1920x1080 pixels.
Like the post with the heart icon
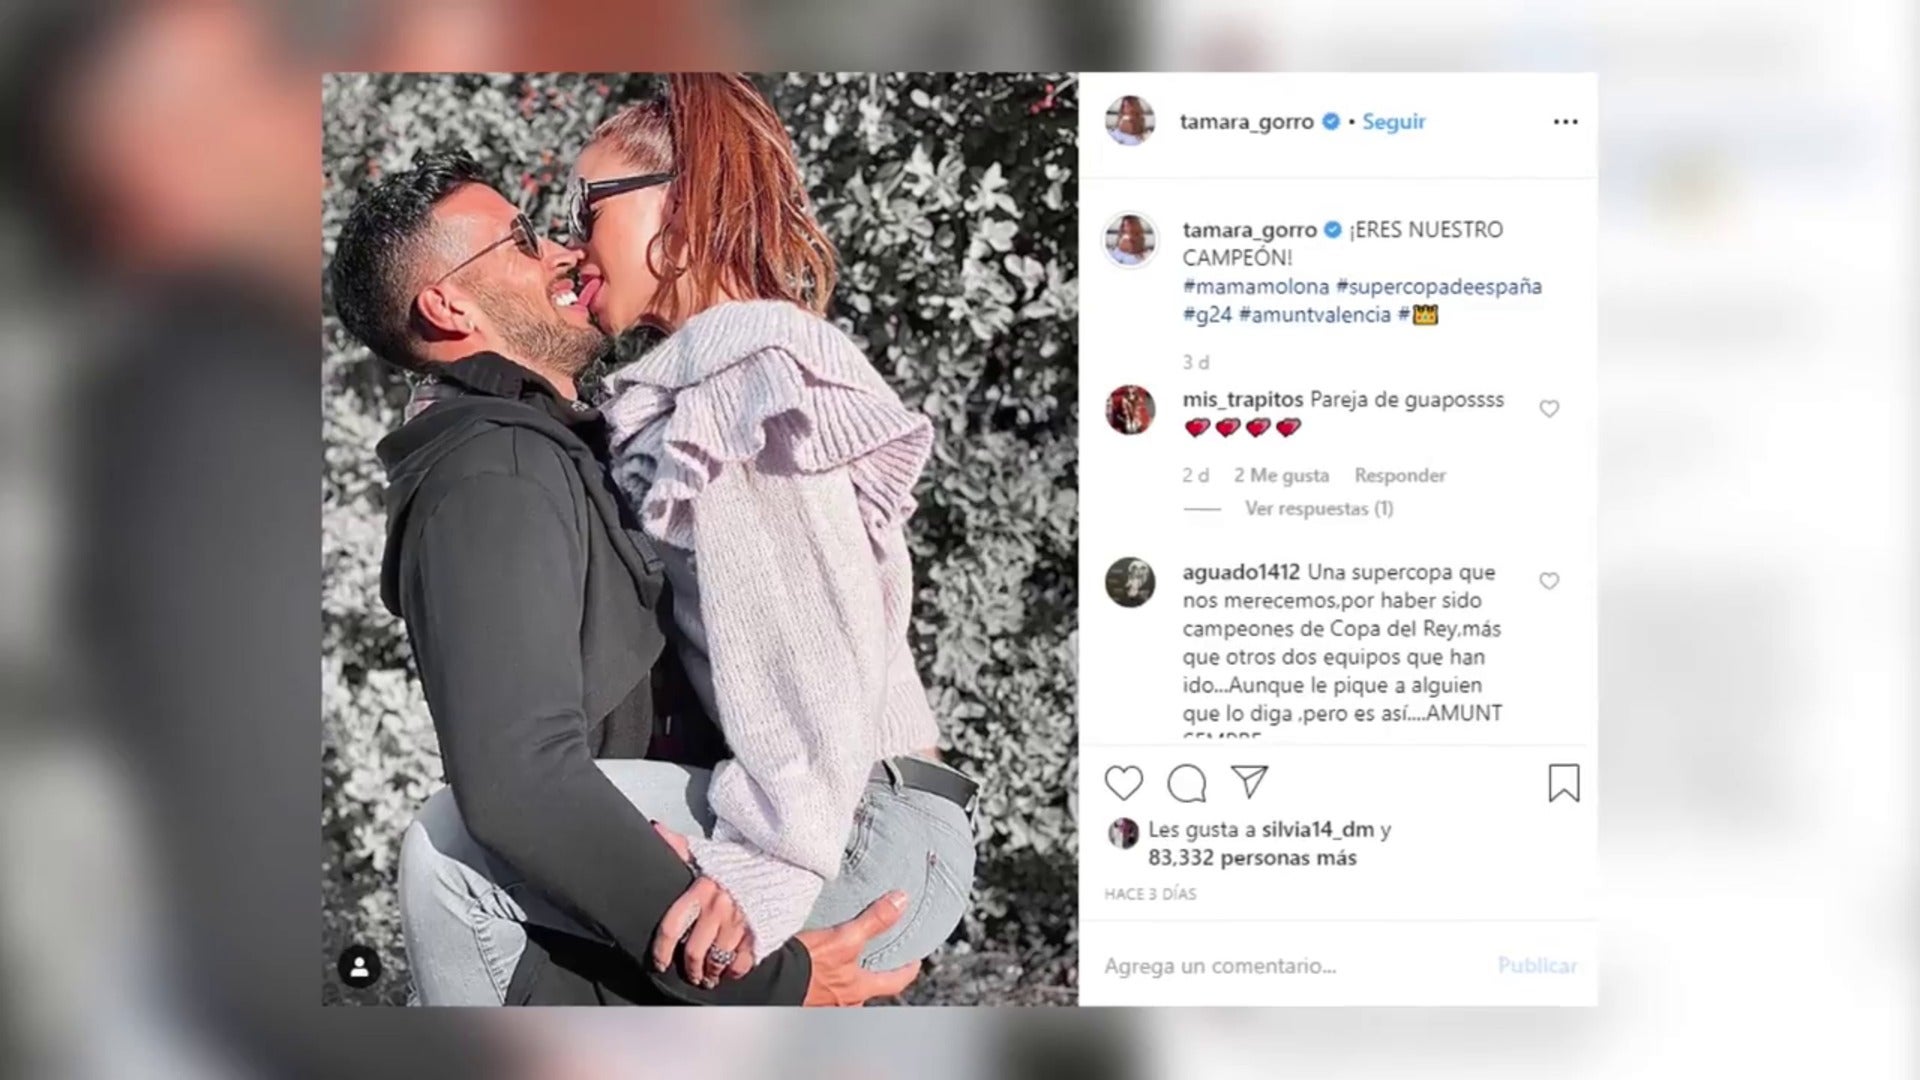tap(1123, 783)
